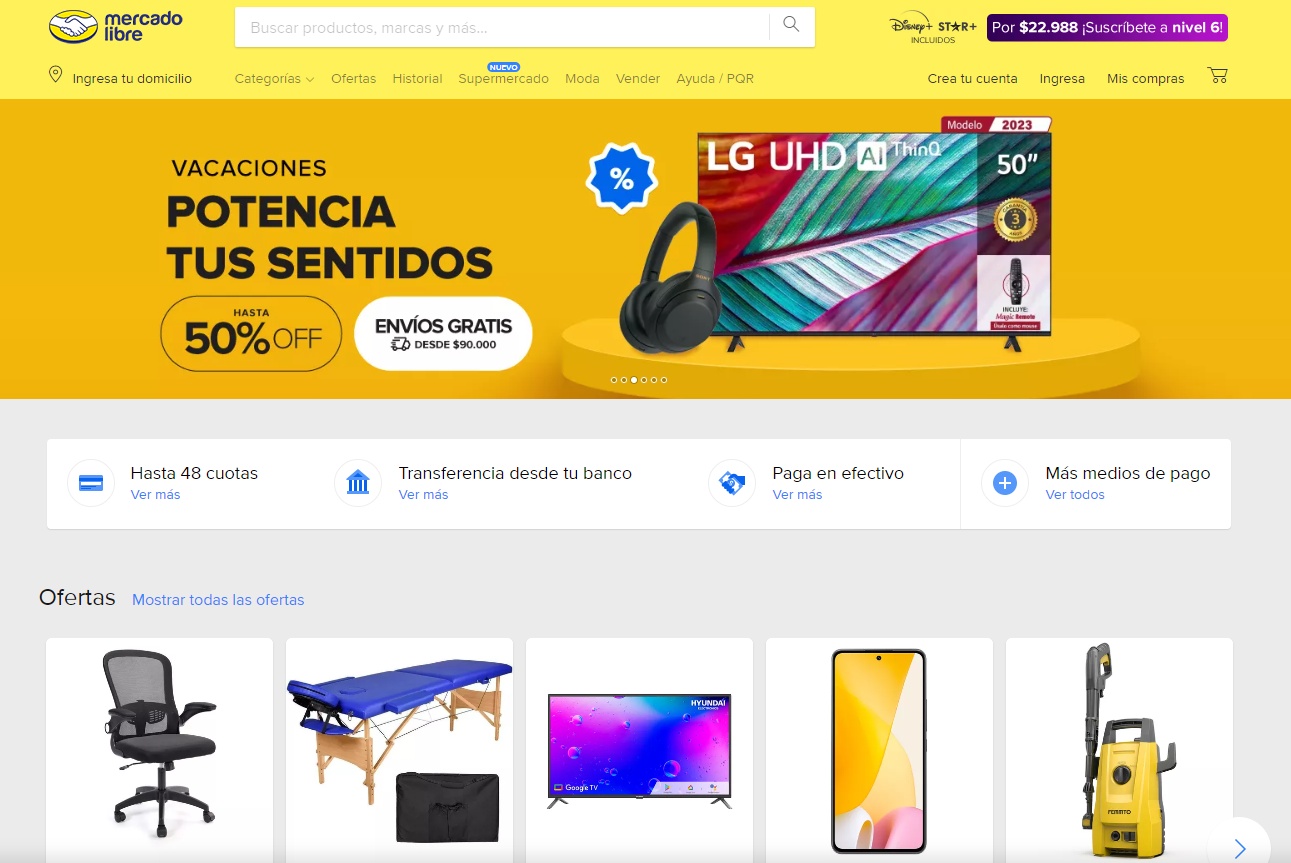Screen dimensions: 1291x863
Task: Click the Suscríbete a nivel 6 banner
Action: [1107, 28]
